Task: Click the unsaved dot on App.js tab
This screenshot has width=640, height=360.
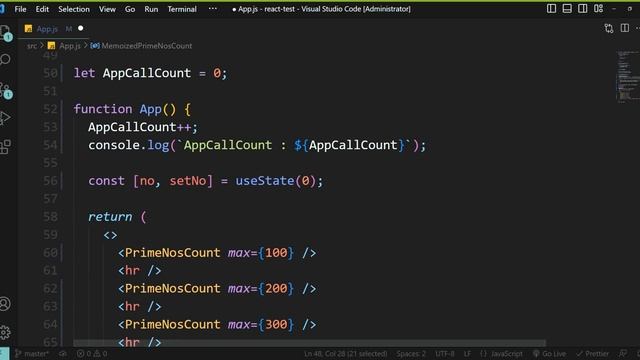Action: tap(80, 28)
